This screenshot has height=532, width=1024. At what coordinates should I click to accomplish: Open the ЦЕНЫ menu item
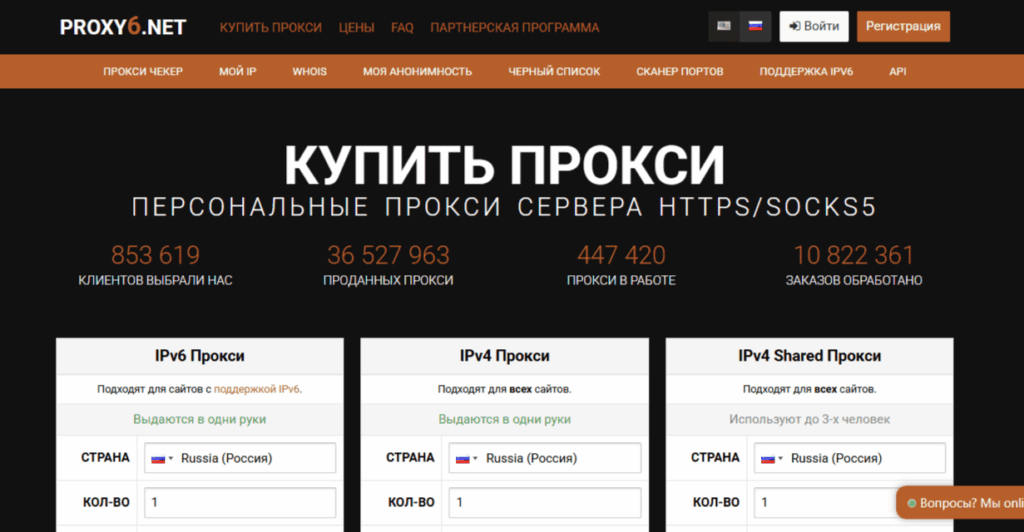tap(357, 27)
